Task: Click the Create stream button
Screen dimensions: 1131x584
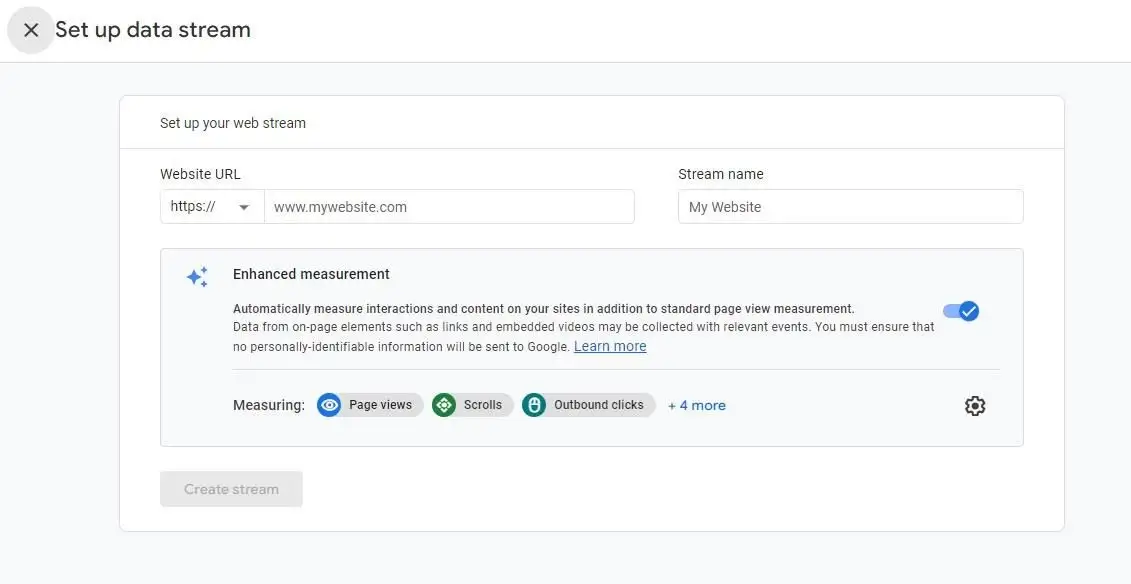Action: pyautogui.click(x=232, y=489)
